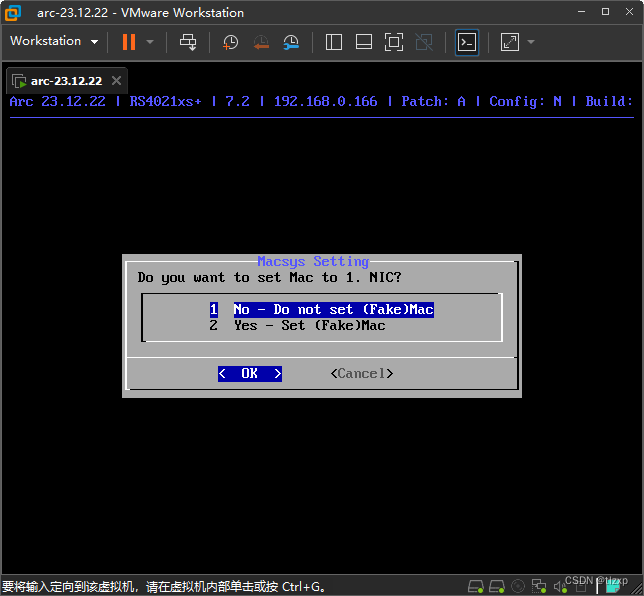Screen dimensions: 644x596
Task: Click the CD/DVD drive status icon
Action: 518,586
